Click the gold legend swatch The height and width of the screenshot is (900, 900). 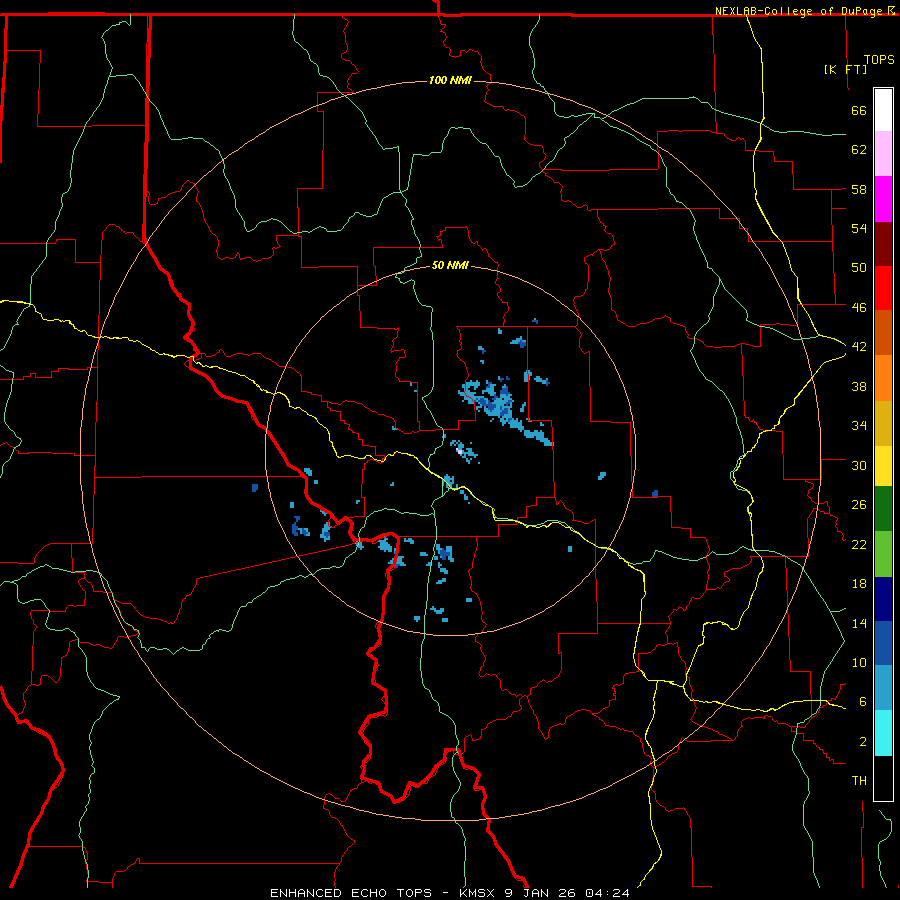(x=883, y=422)
